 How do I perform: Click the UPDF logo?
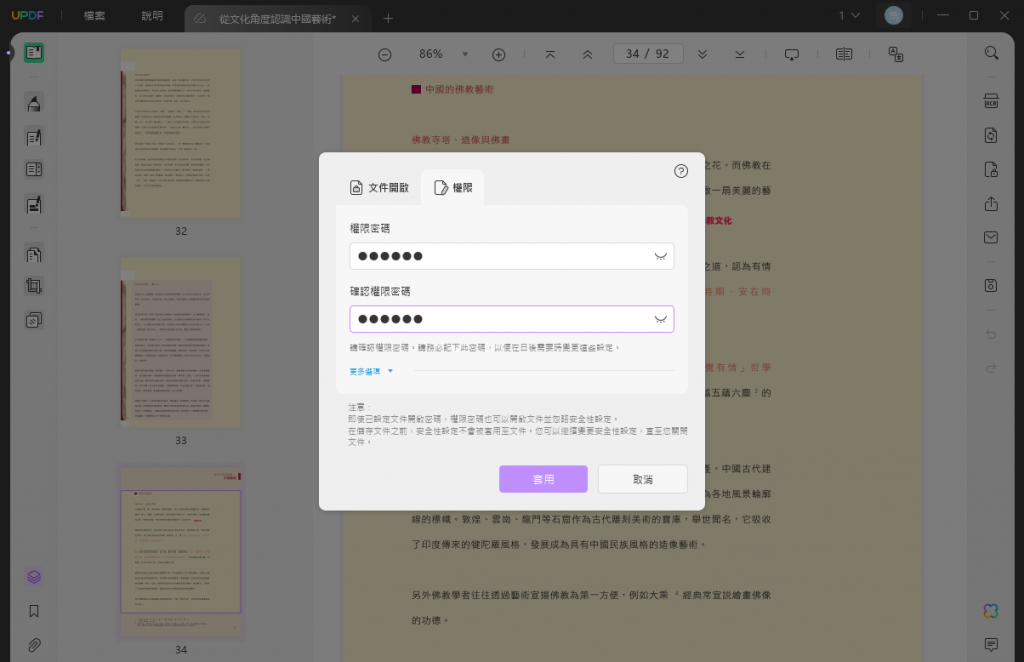pyautogui.click(x=27, y=15)
